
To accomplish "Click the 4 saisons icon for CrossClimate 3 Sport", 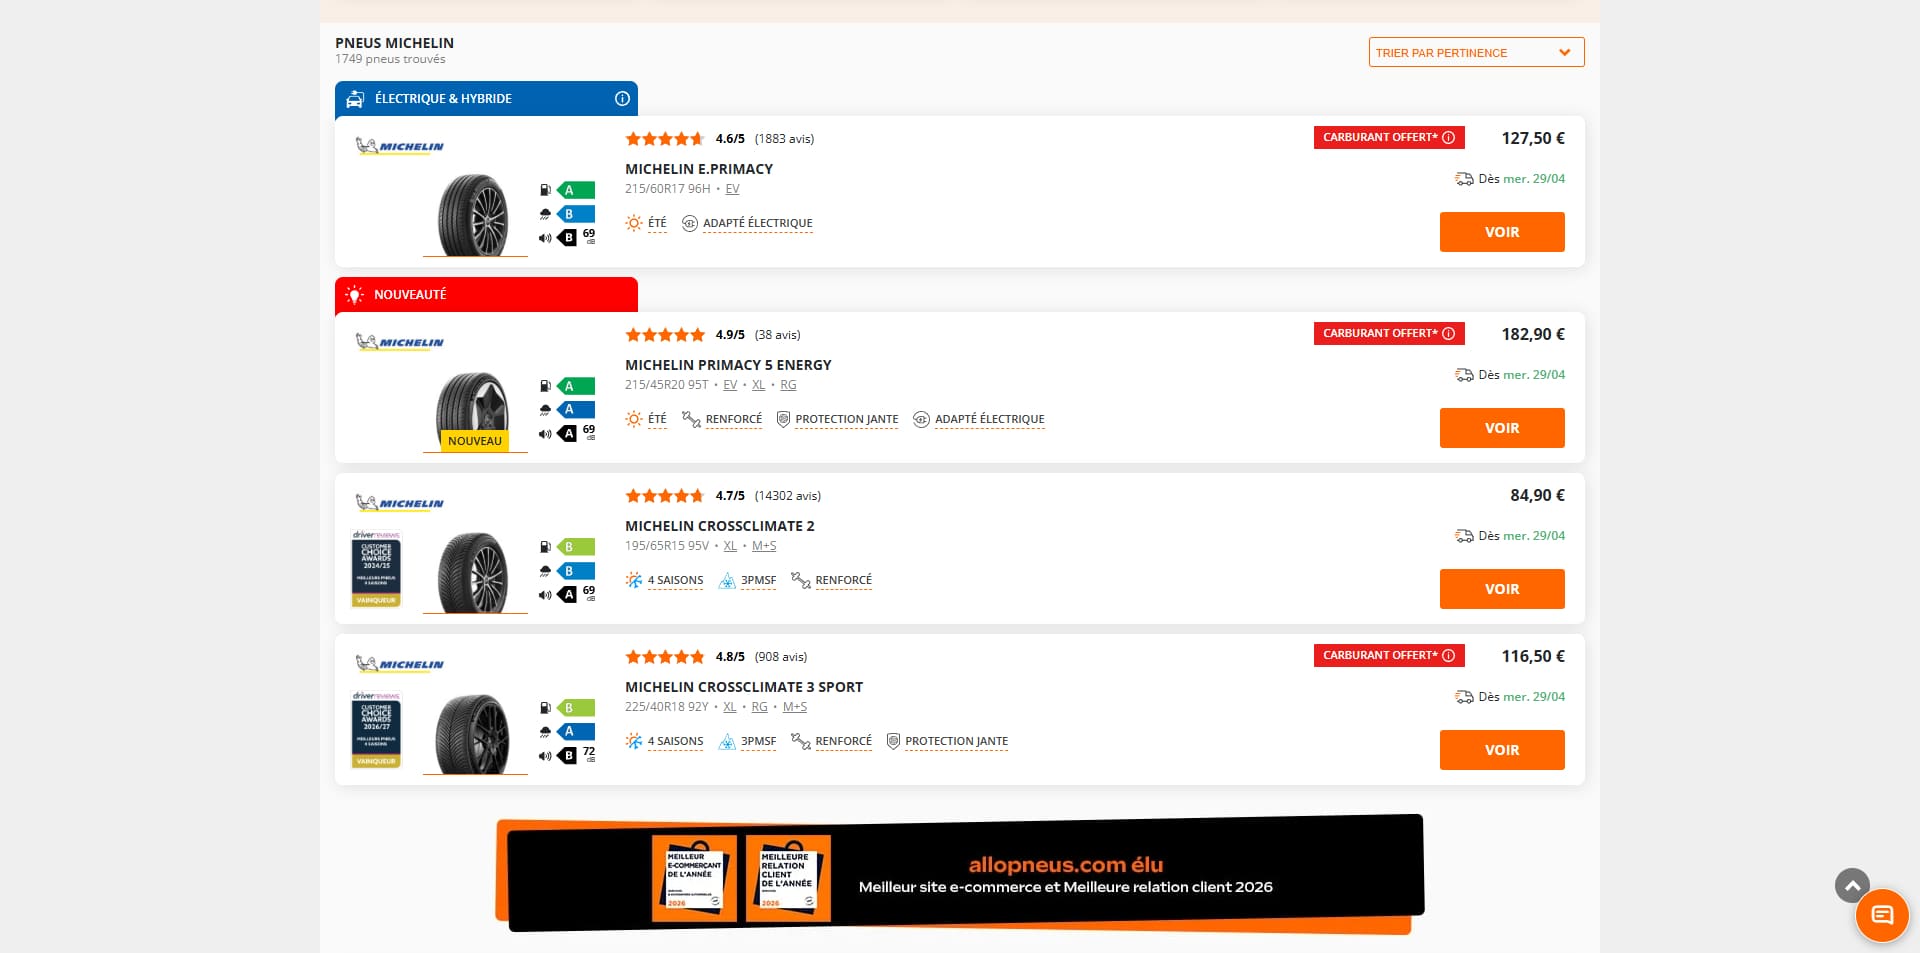I will (x=634, y=741).
